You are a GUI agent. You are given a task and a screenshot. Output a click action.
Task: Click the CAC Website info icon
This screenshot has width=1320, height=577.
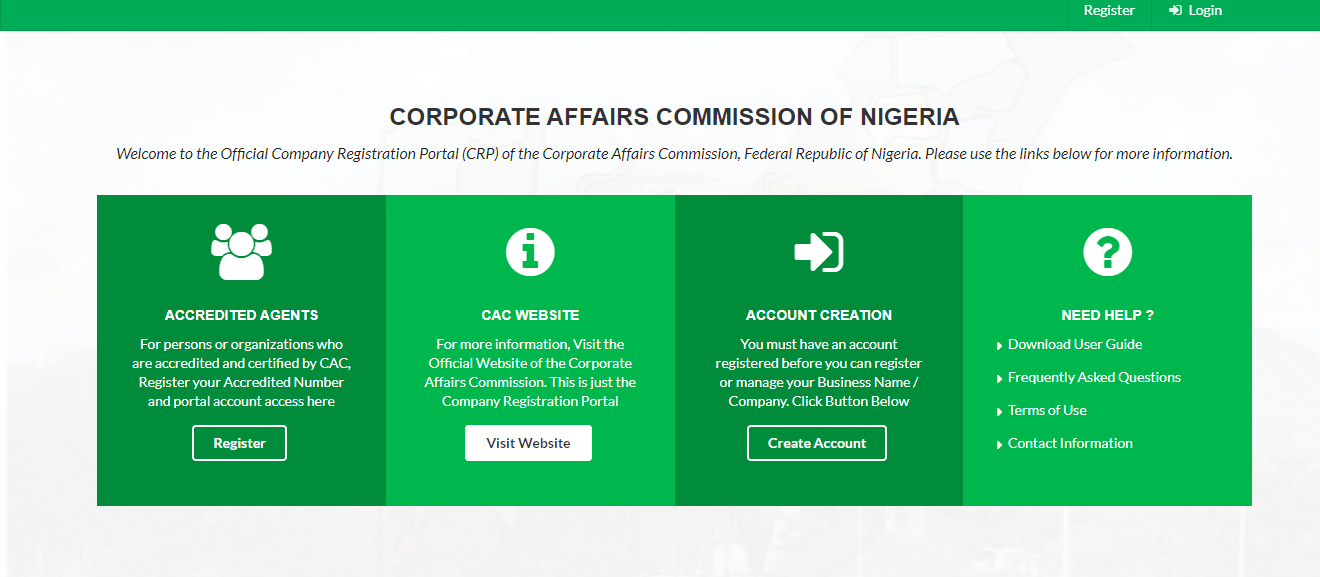click(x=530, y=251)
